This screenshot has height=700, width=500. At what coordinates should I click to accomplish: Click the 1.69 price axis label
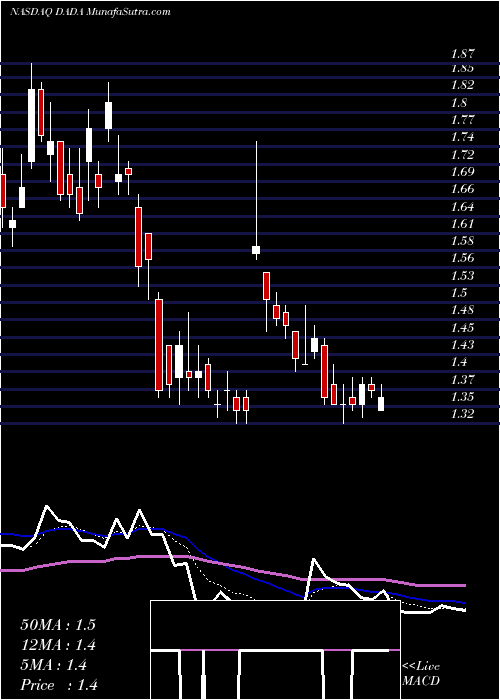[x=462, y=172]
